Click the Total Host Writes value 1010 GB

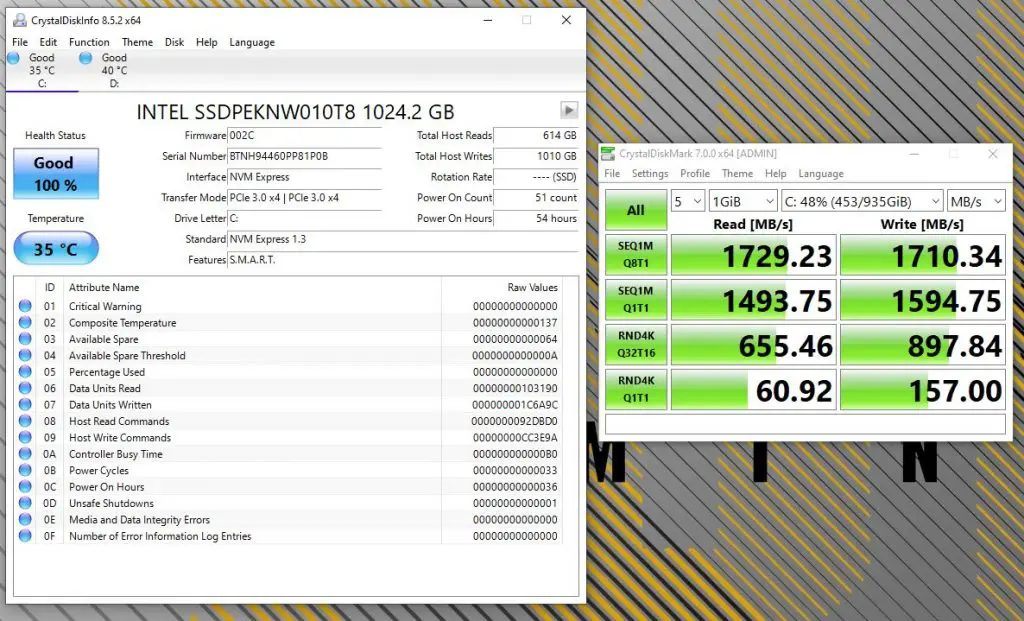coord(536,156)
